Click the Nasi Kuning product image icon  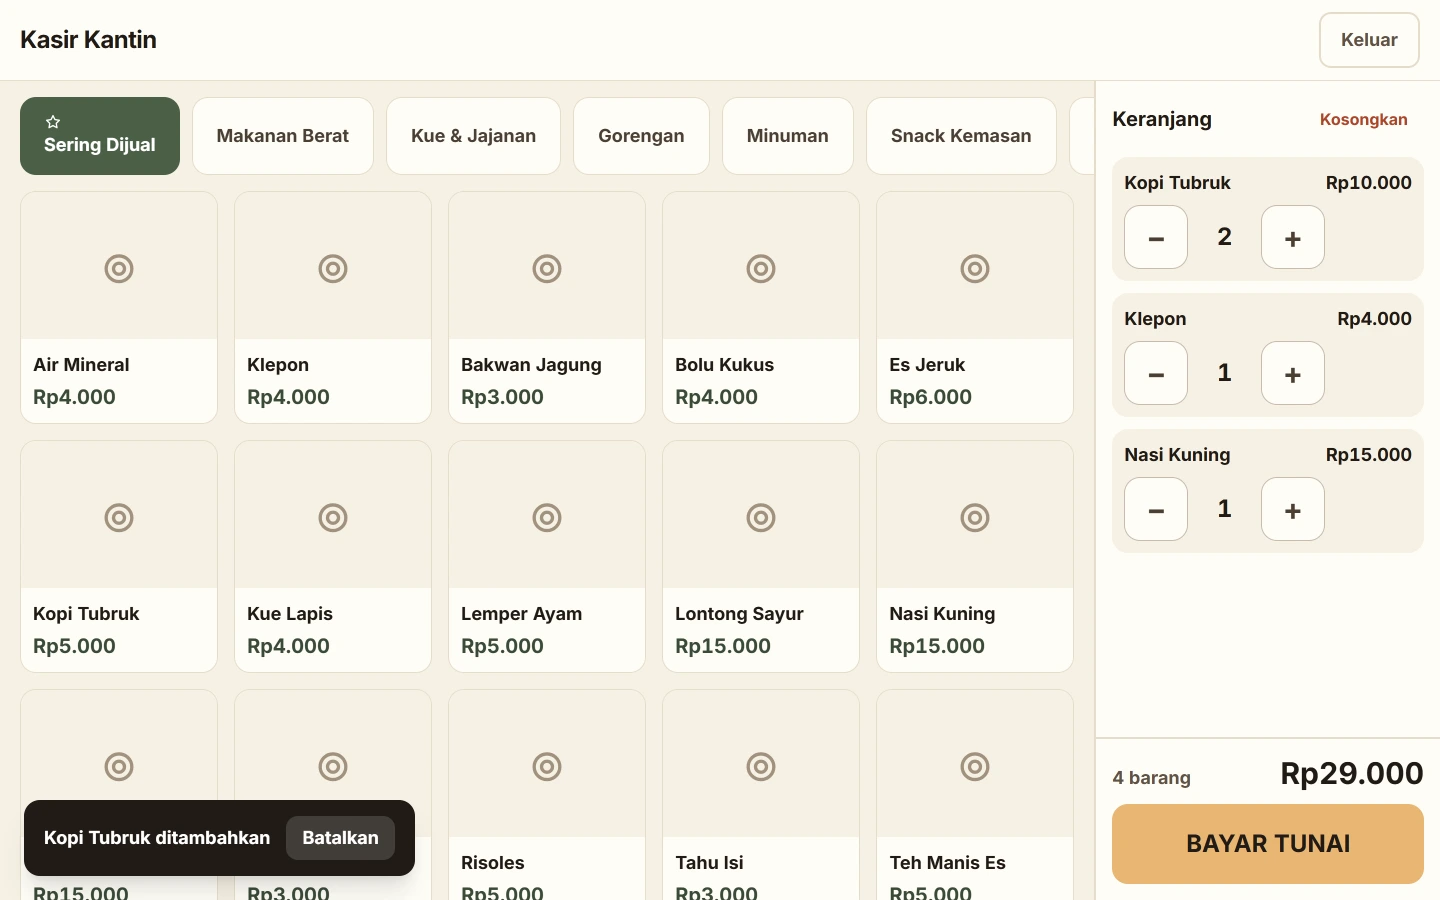coord(975,517)
